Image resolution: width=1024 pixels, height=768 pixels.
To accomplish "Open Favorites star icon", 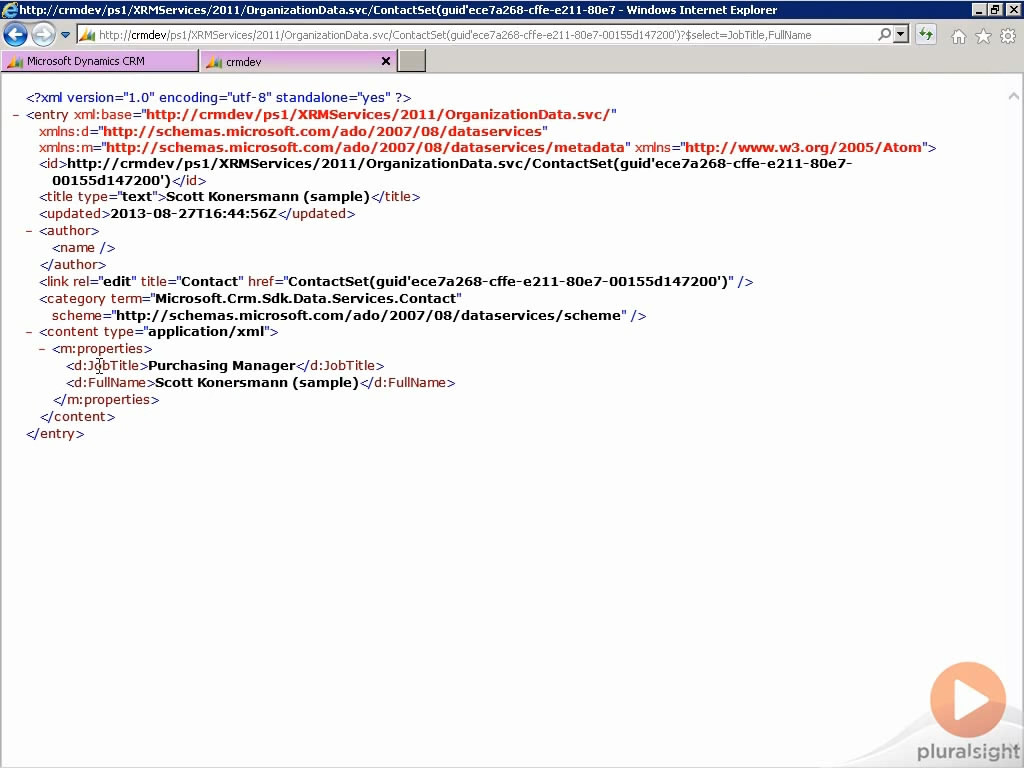I will (x=983, y=37).
